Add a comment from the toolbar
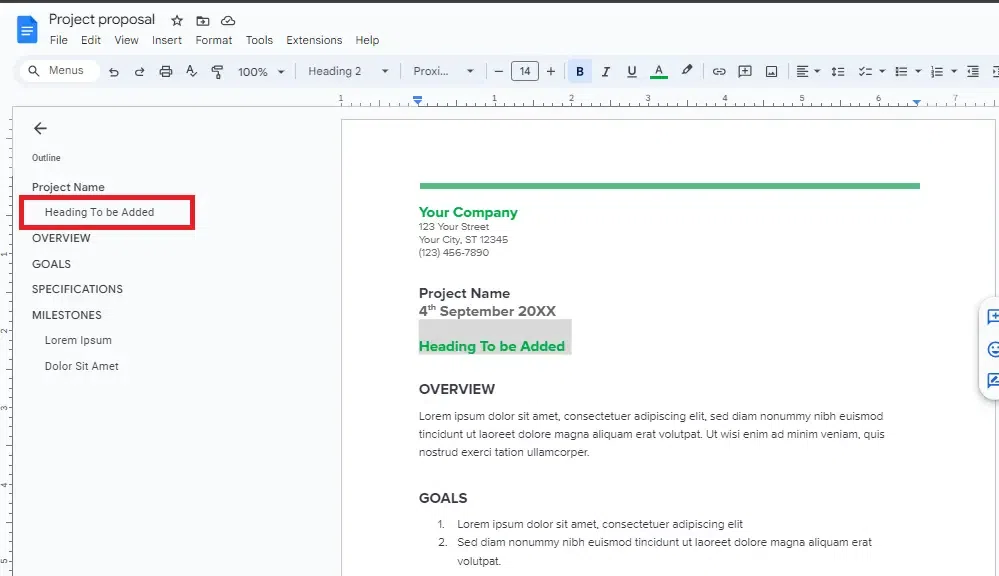 click(x=745, y=71)
